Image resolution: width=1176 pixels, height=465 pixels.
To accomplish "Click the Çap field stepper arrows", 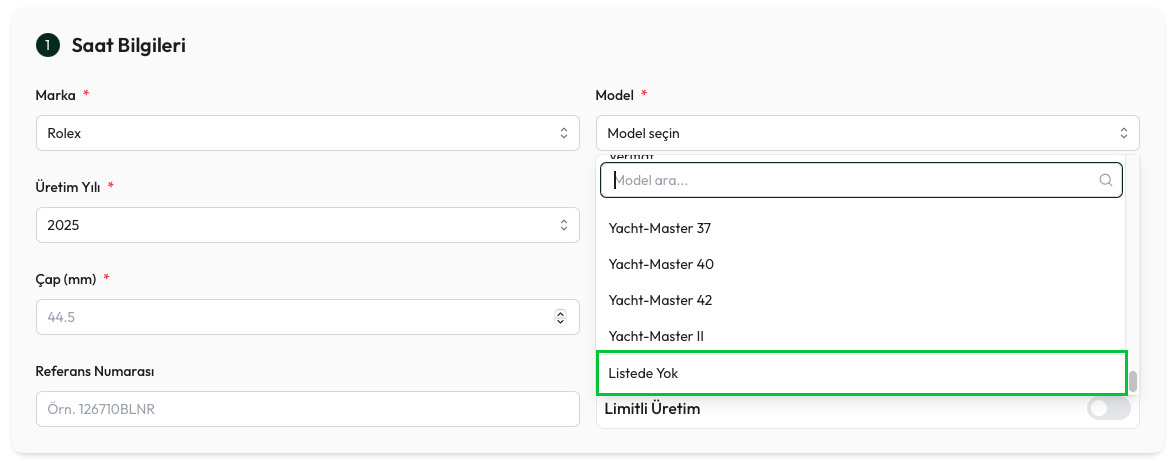I will (x=560, y=317).
